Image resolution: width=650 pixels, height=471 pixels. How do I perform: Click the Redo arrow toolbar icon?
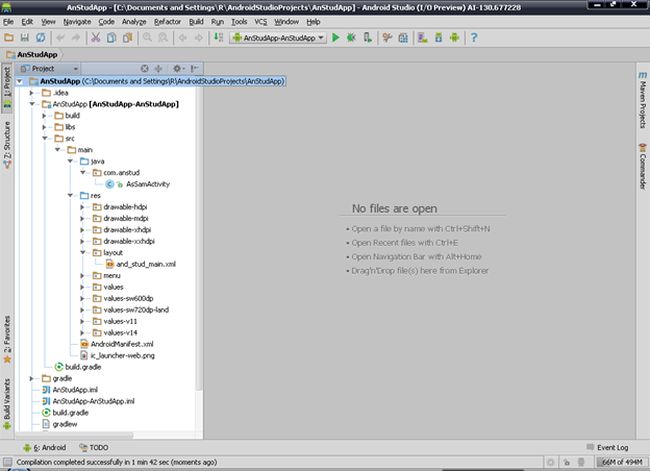[76, 38]
